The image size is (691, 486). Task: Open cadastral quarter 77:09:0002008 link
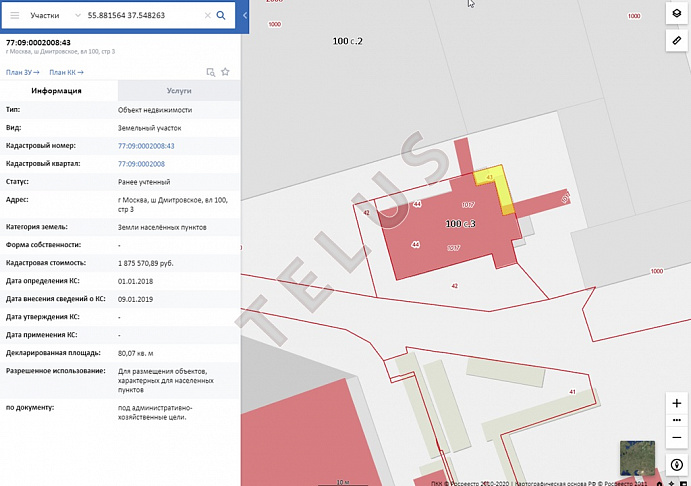coord(141,164)
